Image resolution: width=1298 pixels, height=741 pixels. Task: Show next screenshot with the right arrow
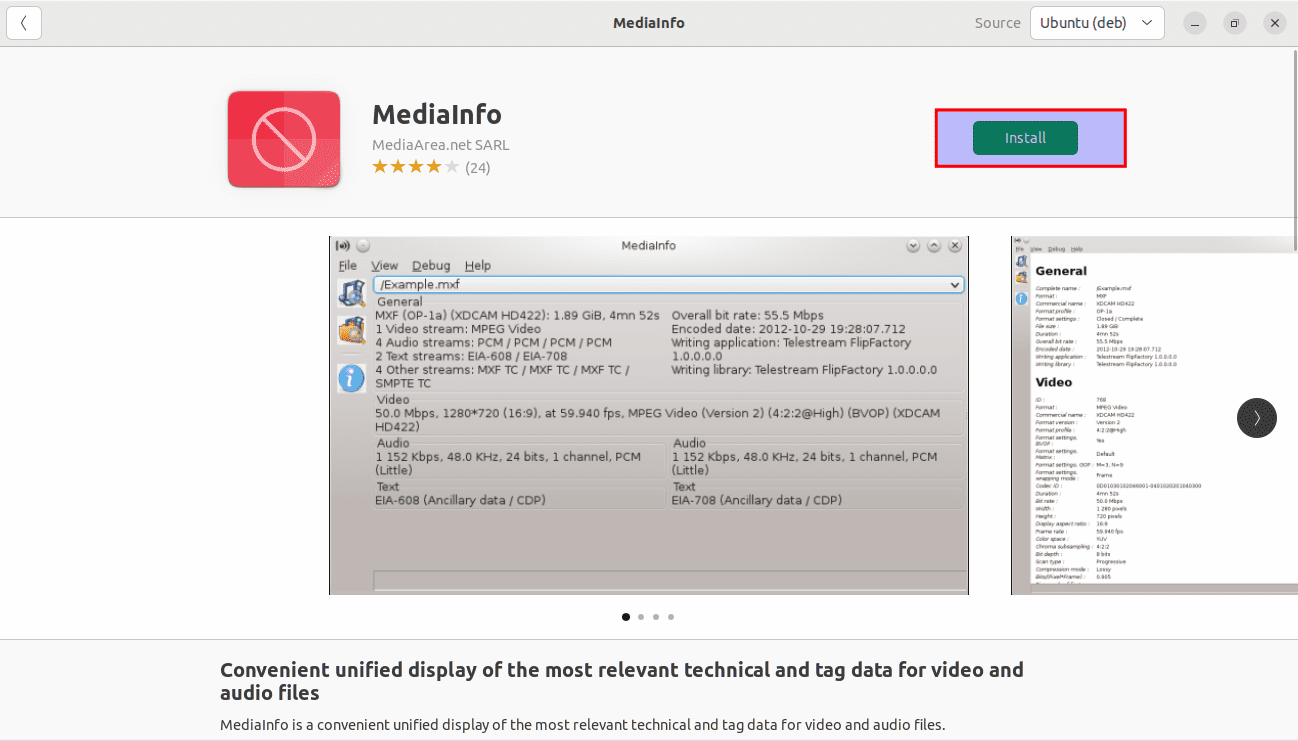click(1257, 418)
